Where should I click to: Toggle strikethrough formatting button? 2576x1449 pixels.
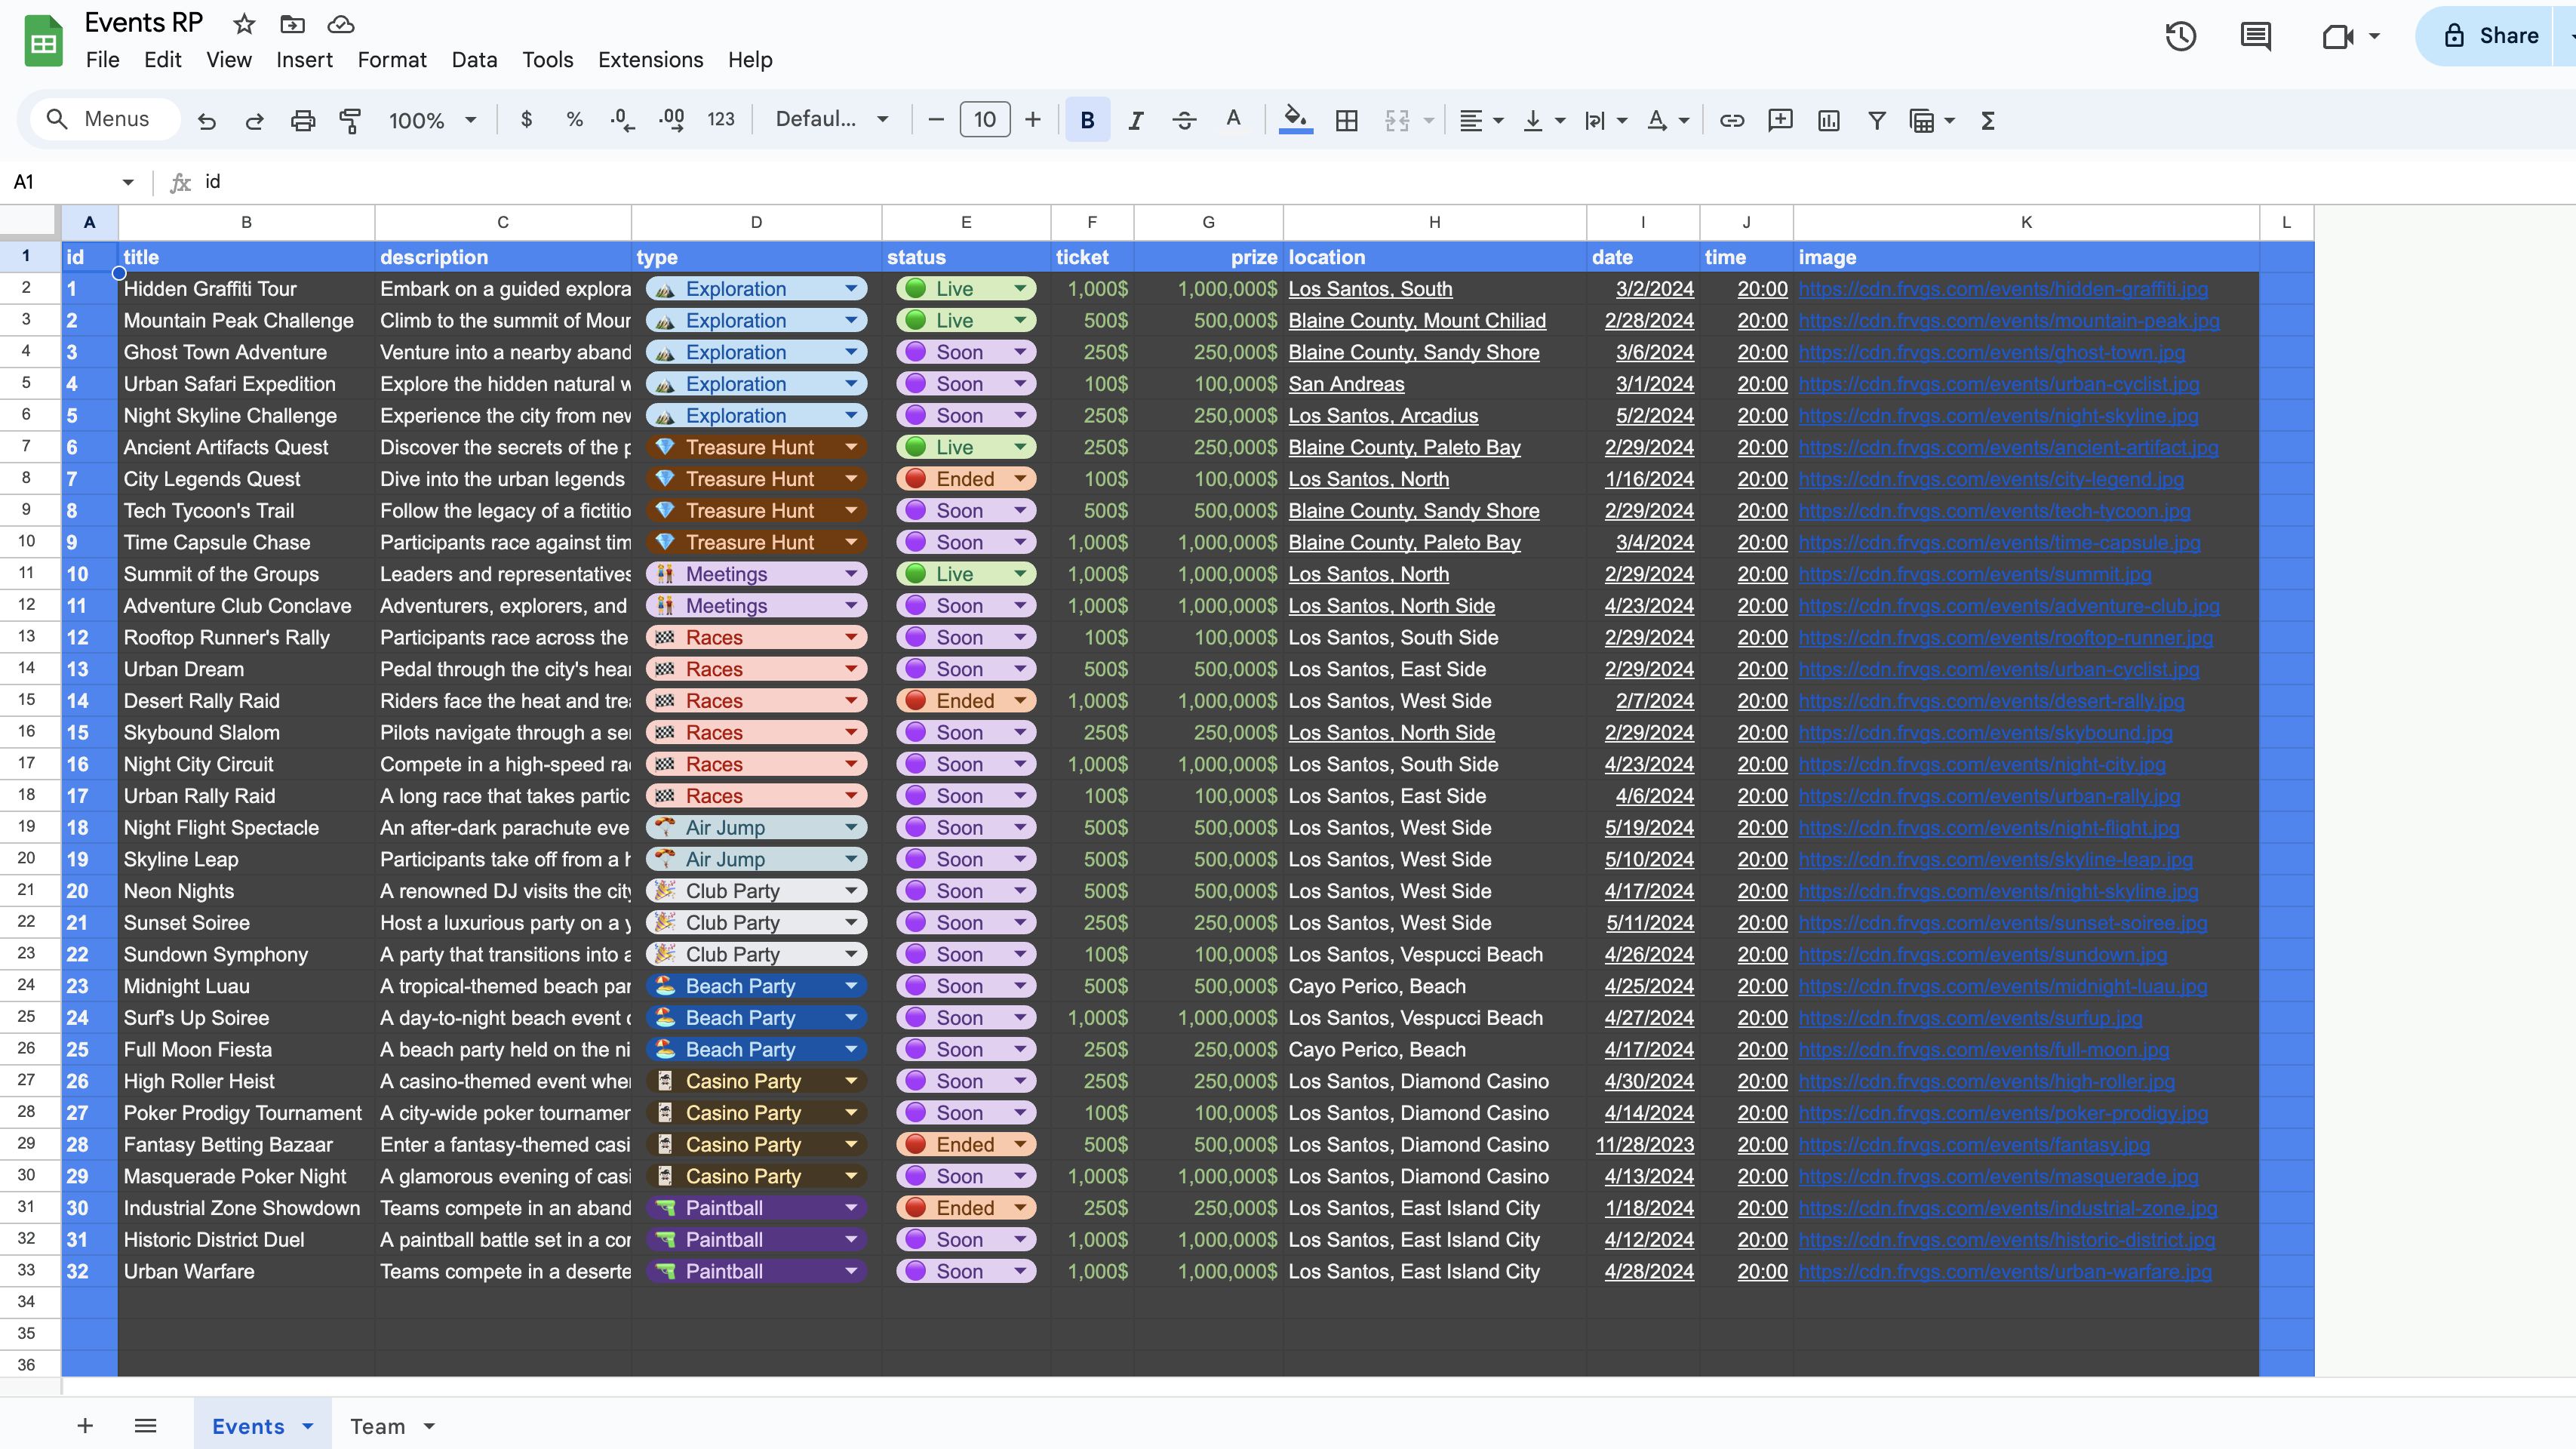[1184, 121]
